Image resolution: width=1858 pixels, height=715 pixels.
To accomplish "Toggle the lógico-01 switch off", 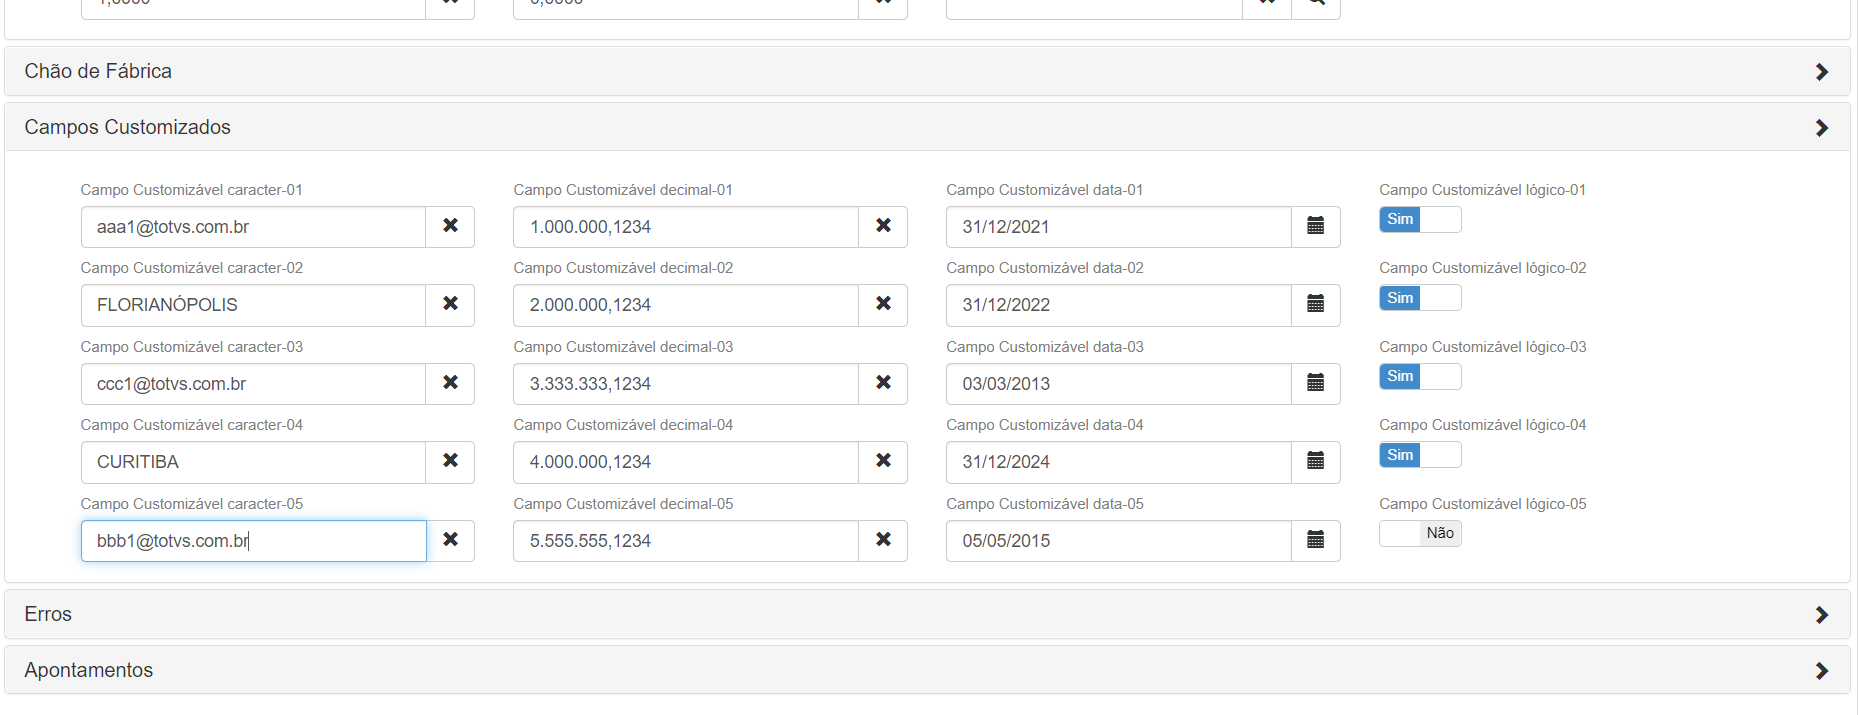I will pos(1420,220).
